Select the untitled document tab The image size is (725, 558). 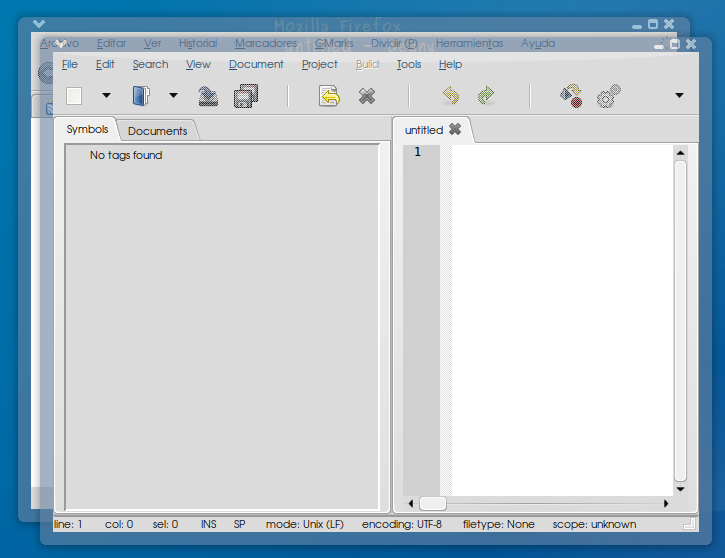(424, 130)
